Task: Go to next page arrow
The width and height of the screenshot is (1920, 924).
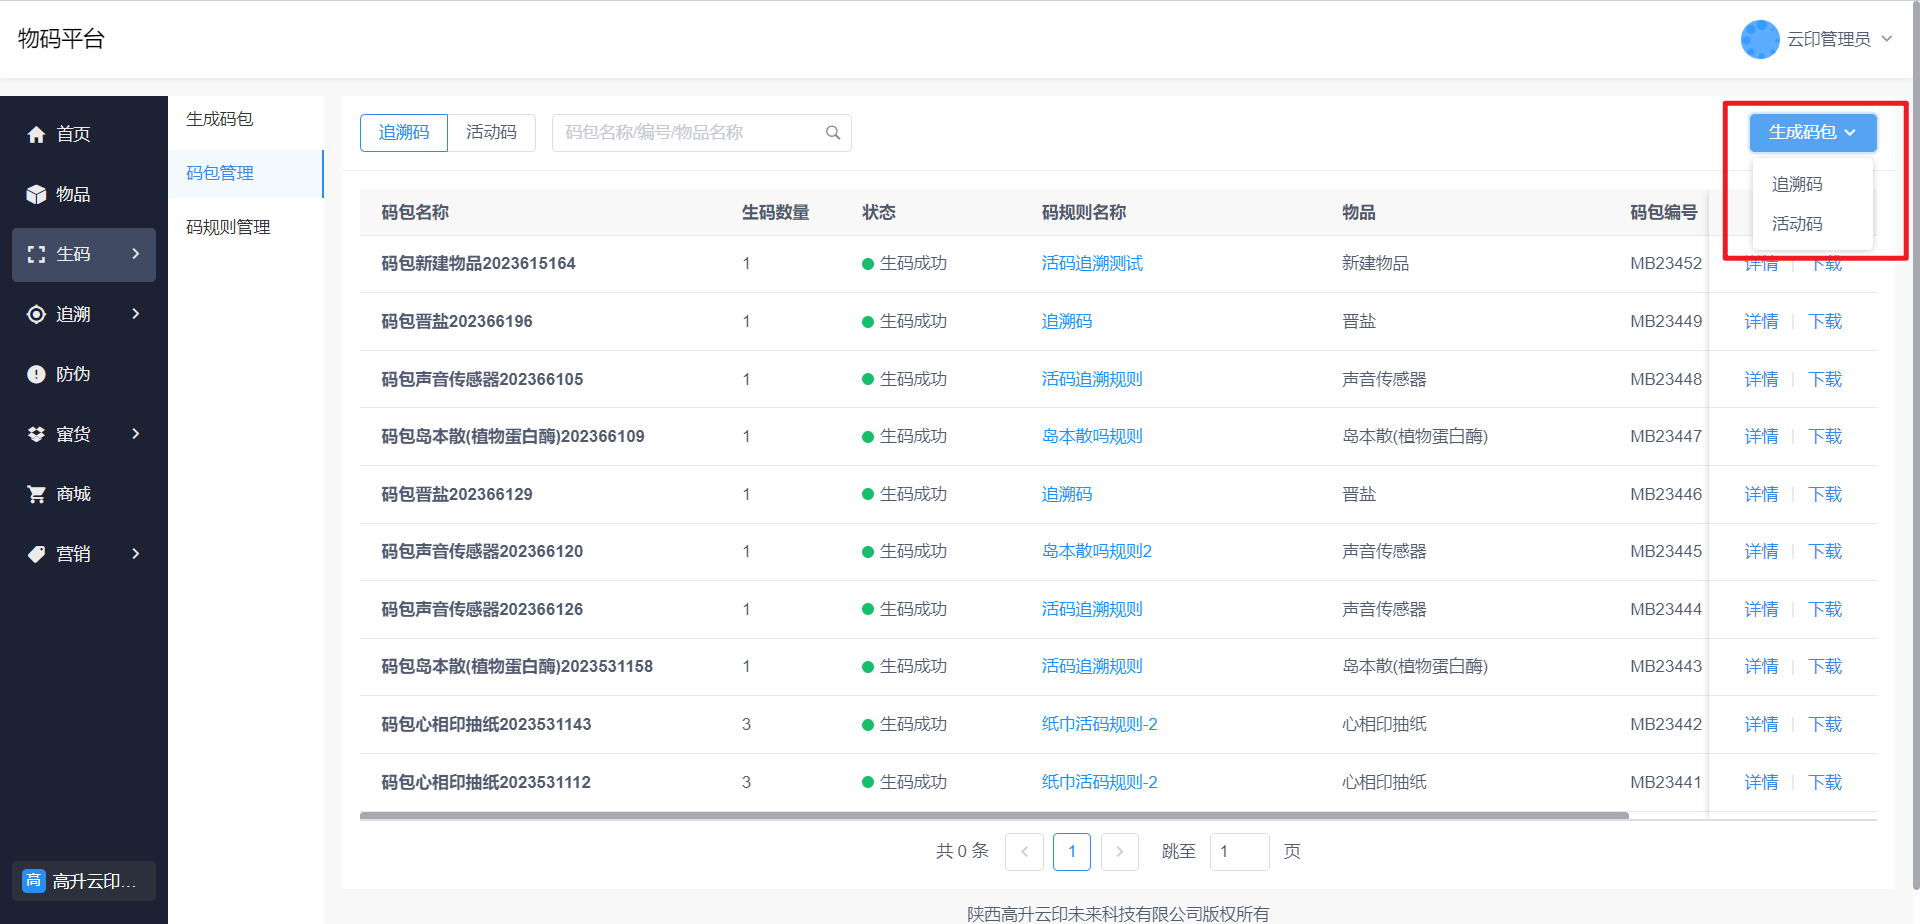Action: point(1120,852)
